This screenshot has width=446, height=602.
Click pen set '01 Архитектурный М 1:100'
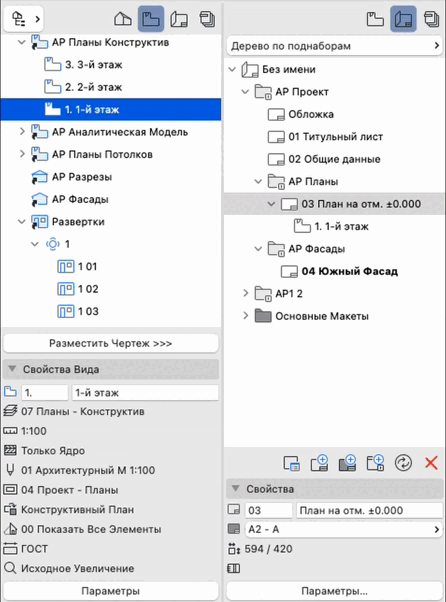click(x=88, y=470)
